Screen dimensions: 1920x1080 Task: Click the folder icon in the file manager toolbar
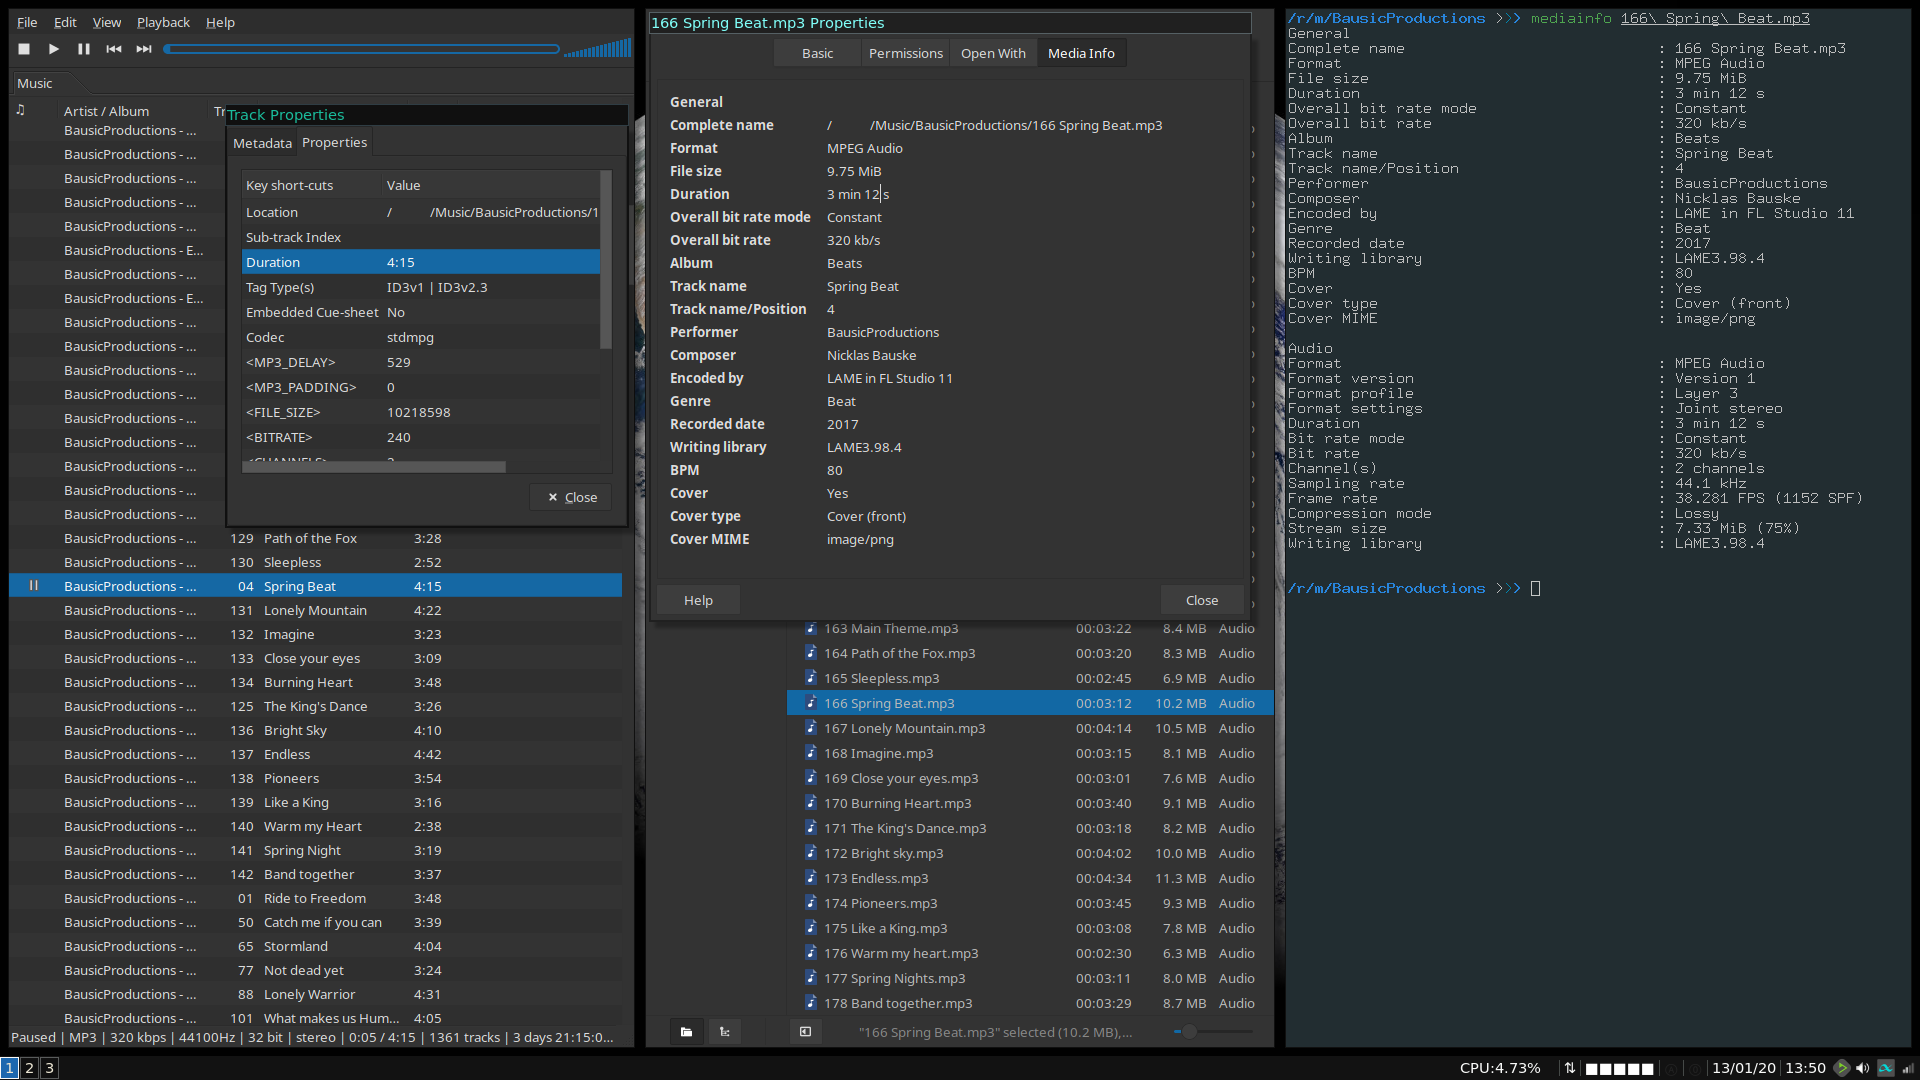[687, 1031]
